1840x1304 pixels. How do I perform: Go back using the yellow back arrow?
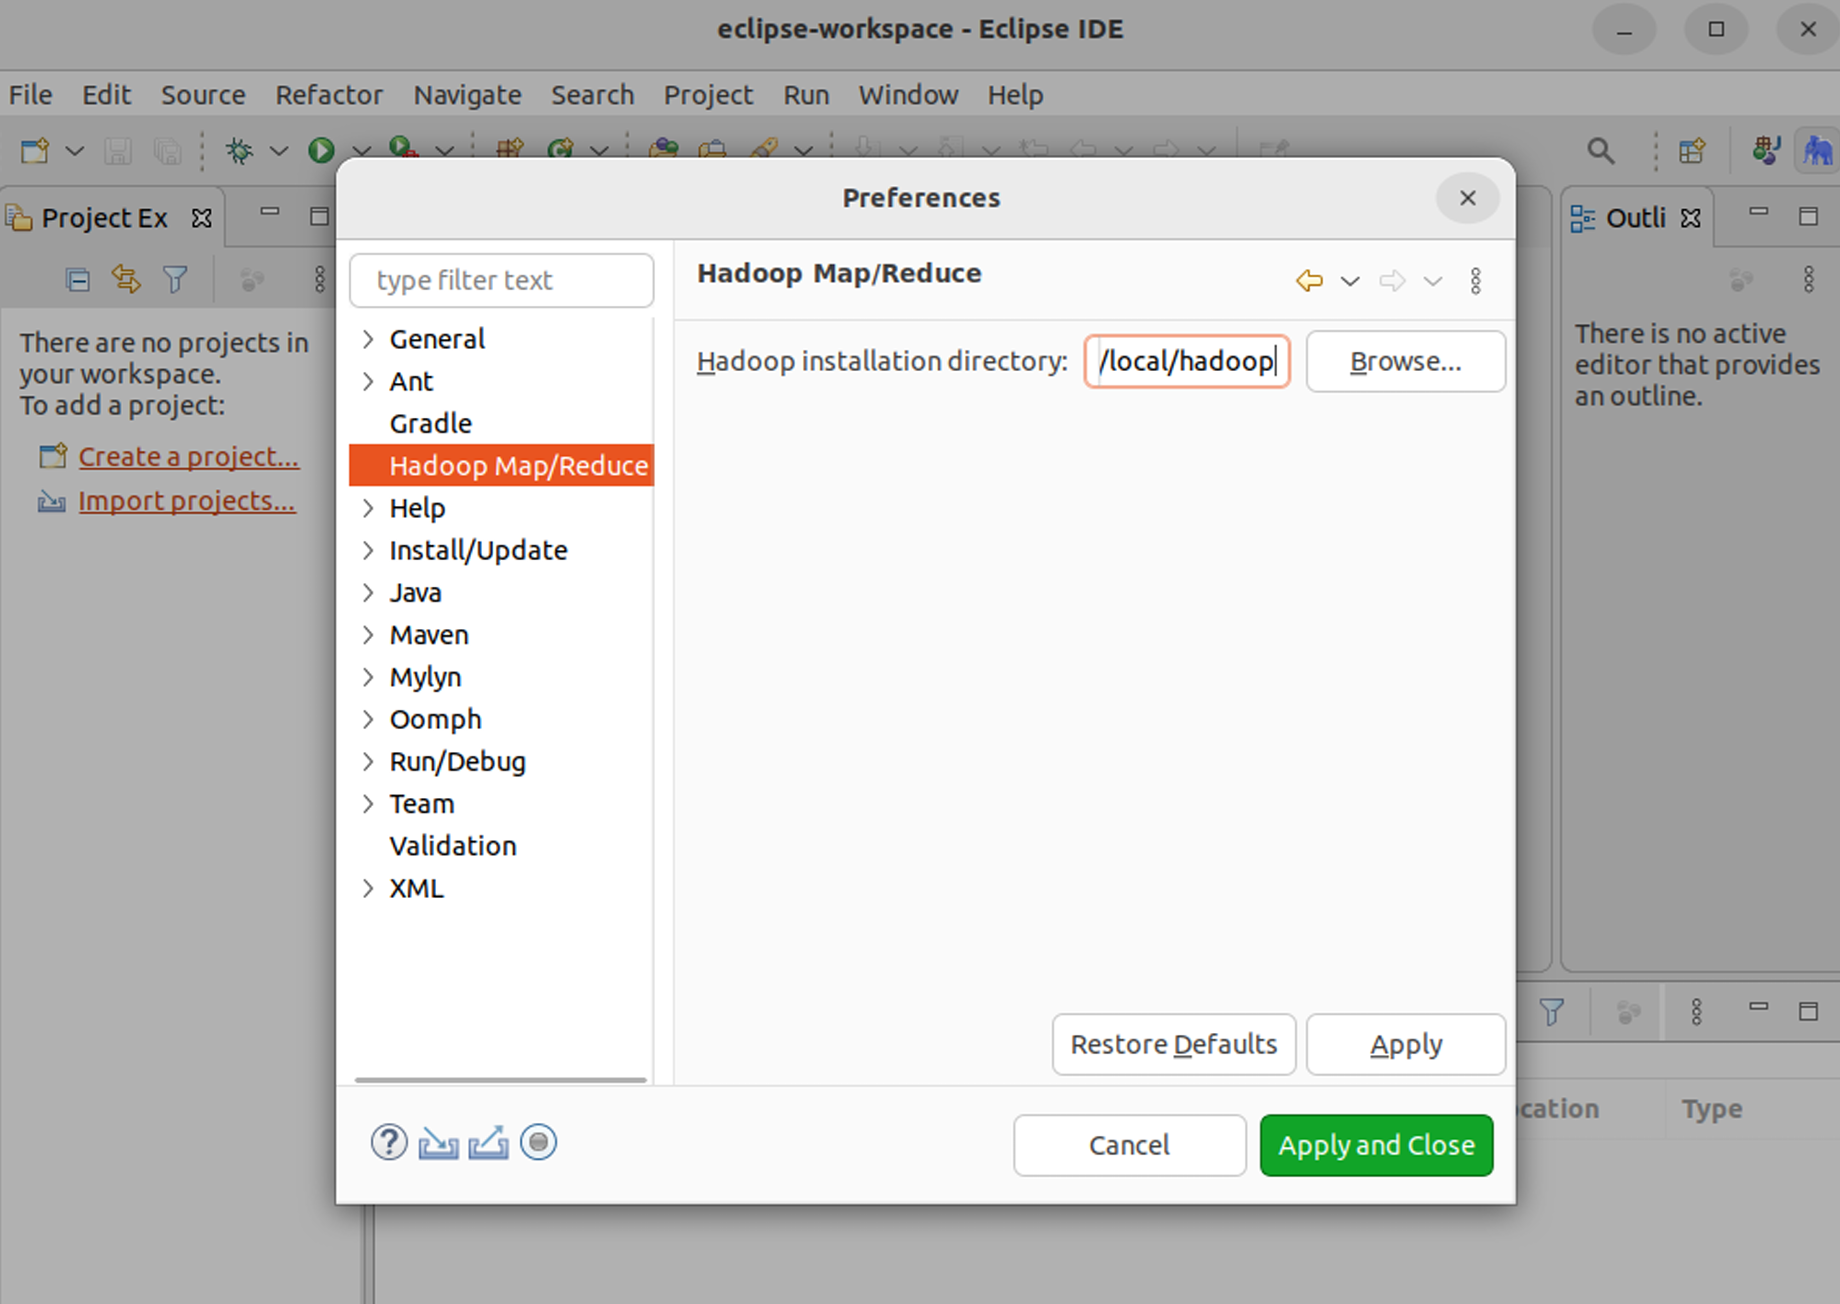[x=1309, y=281]
